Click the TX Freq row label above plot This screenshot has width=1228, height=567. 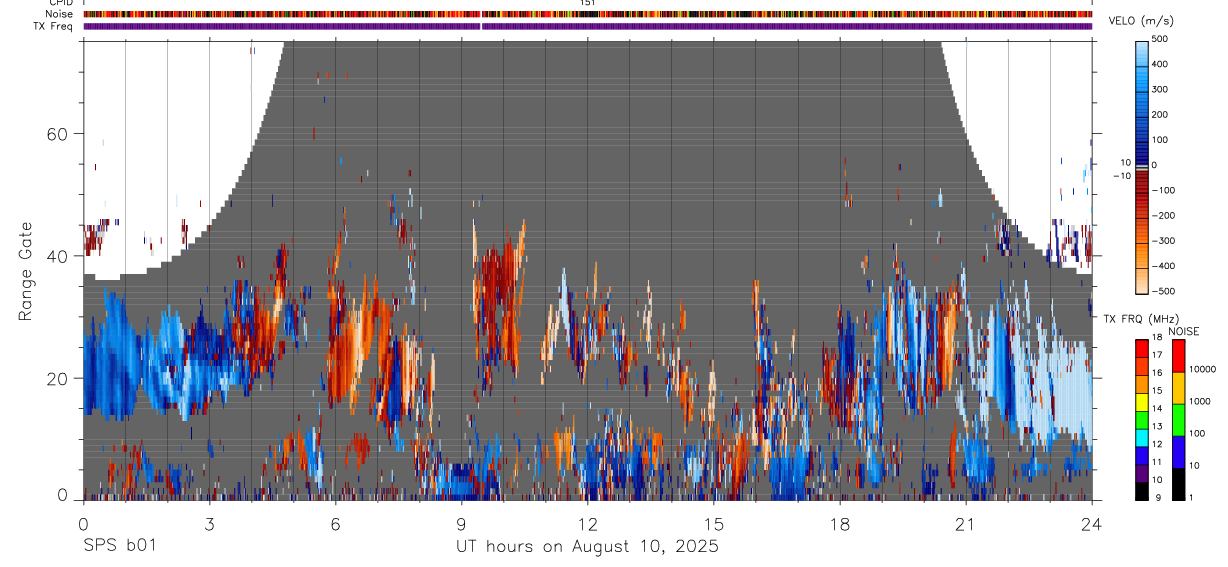53,26
